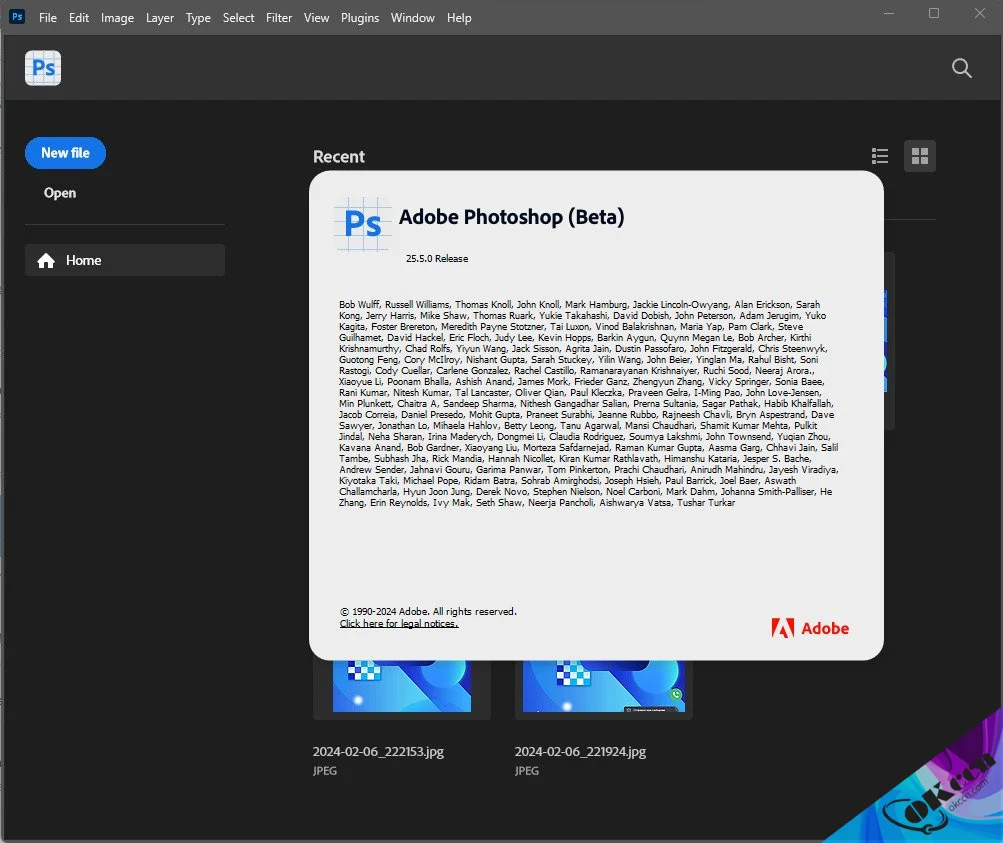Open the Filter menu

point(279,18)
